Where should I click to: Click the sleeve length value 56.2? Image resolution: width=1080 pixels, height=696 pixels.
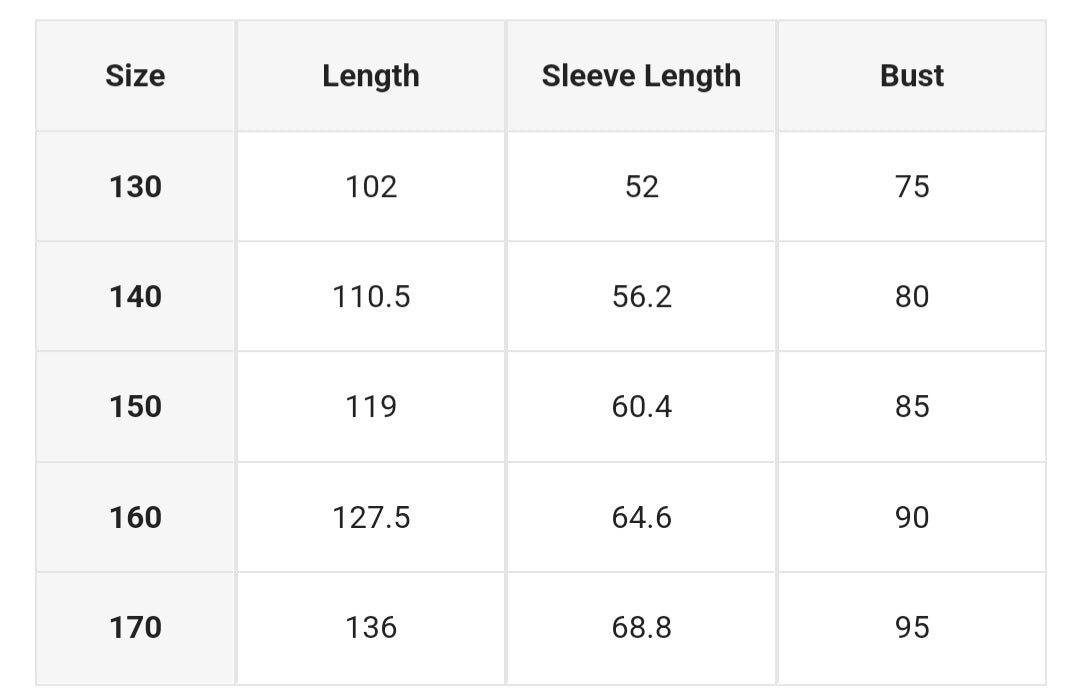[641, 297]
